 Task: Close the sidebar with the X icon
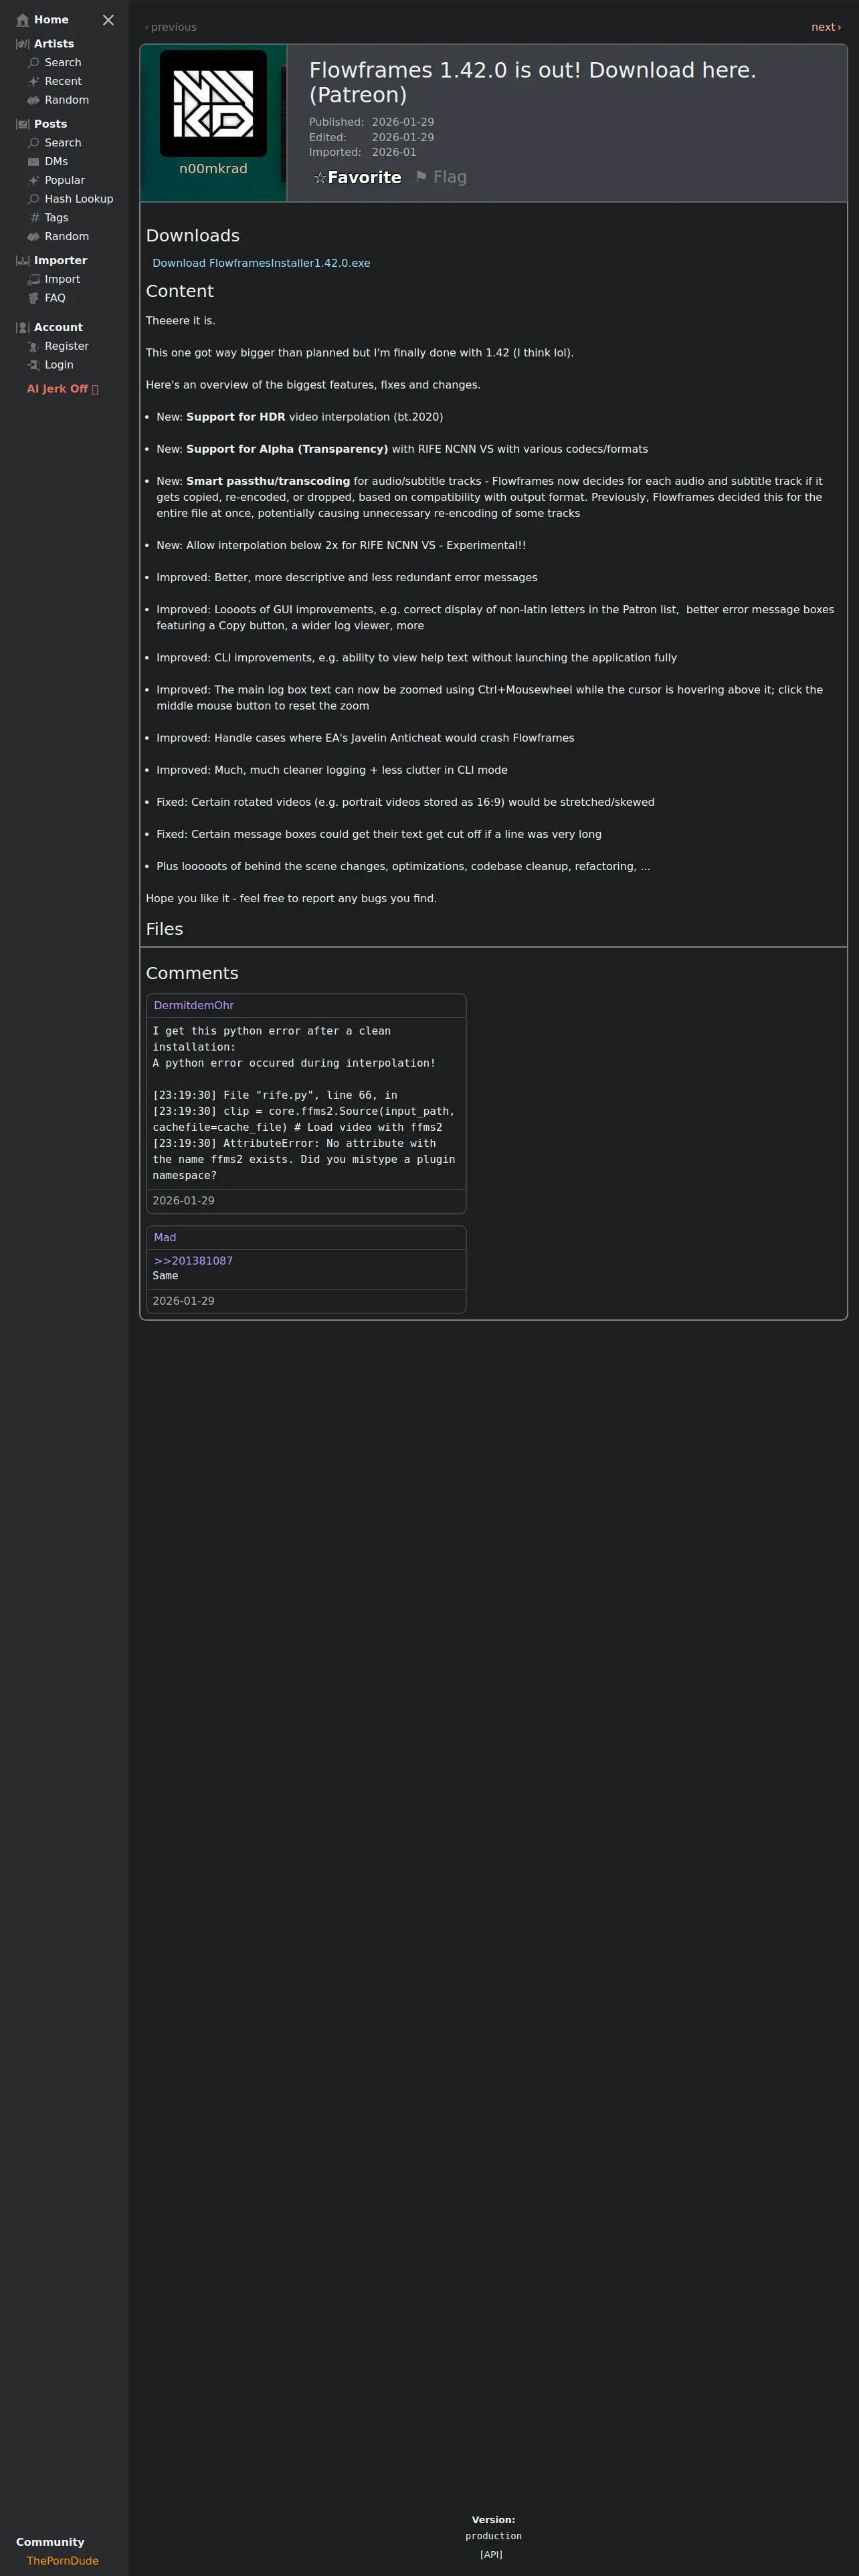[x=108, y=20]
